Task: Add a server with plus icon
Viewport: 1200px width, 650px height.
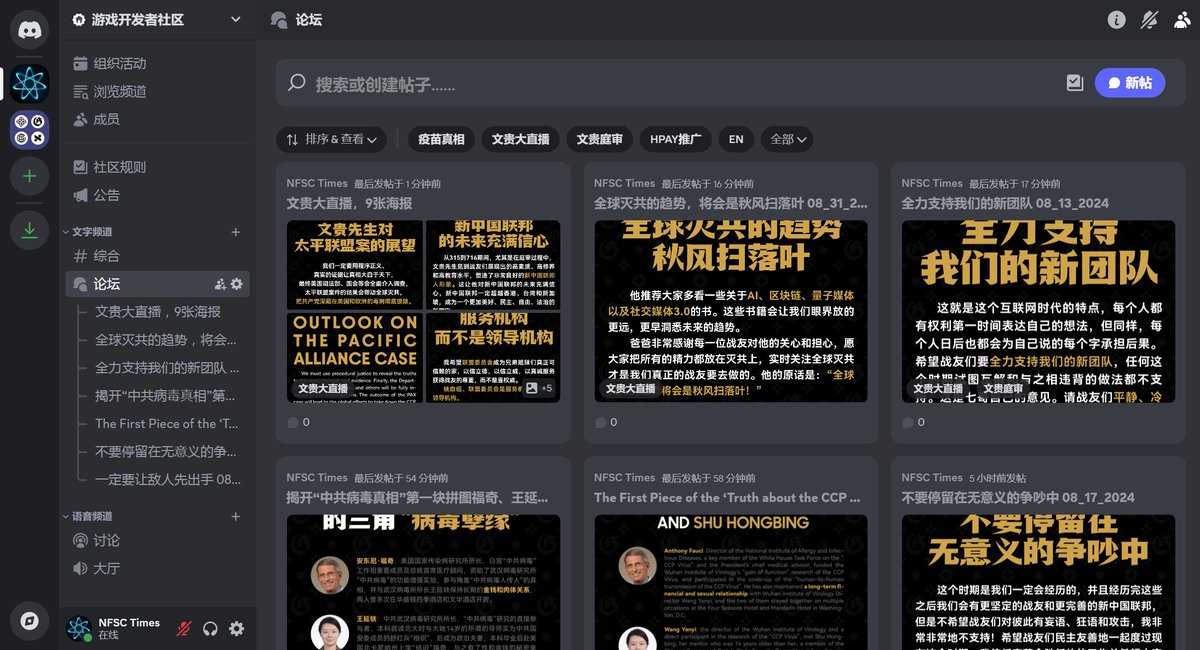Action: tap(30, 176)
